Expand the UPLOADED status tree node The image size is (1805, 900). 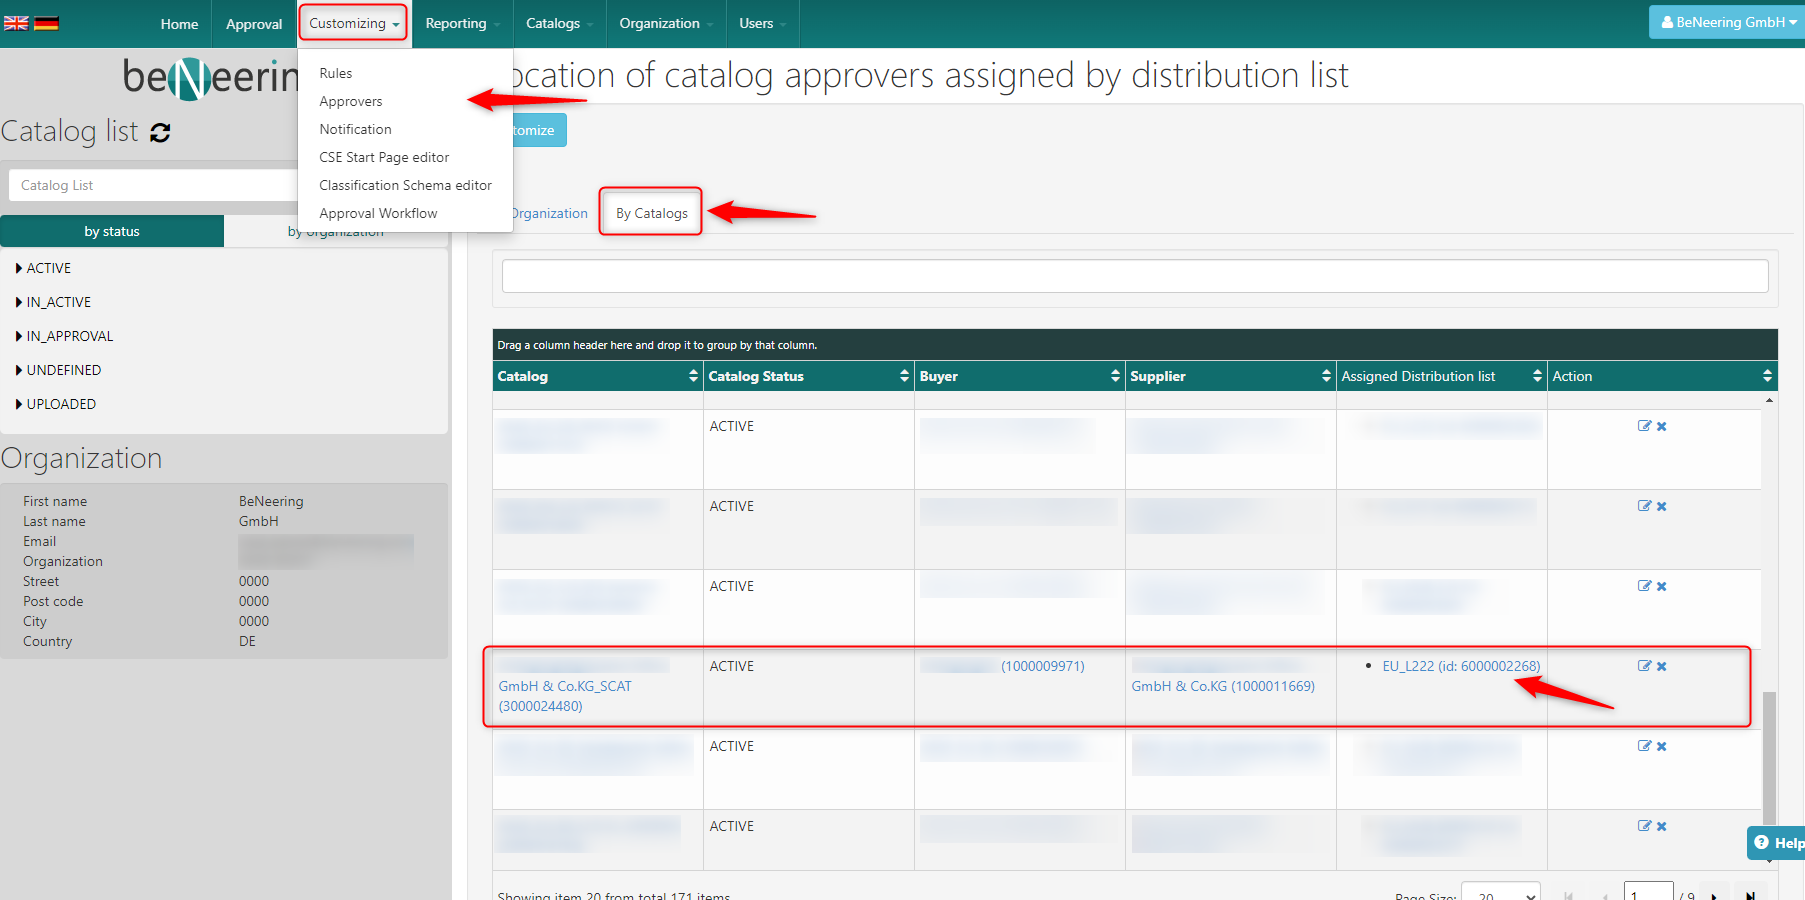[x=19, y=404]
